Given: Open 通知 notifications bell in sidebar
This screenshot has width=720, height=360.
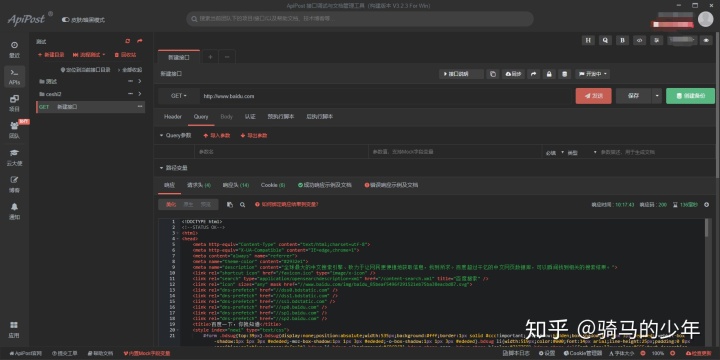Looking at the screenshot, I should click(x=14, y=211).
